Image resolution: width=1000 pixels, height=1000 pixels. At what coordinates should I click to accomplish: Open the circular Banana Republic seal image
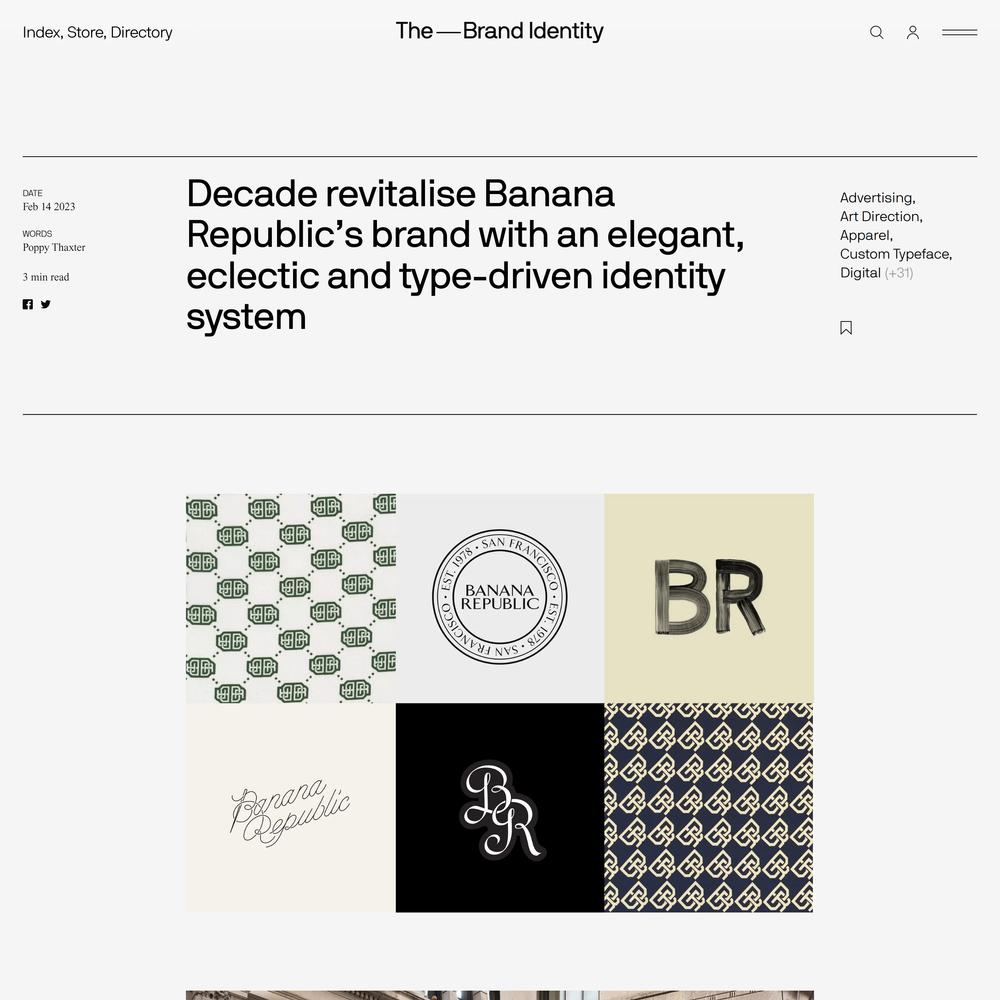pyautogui.click(x=499, y=598)
